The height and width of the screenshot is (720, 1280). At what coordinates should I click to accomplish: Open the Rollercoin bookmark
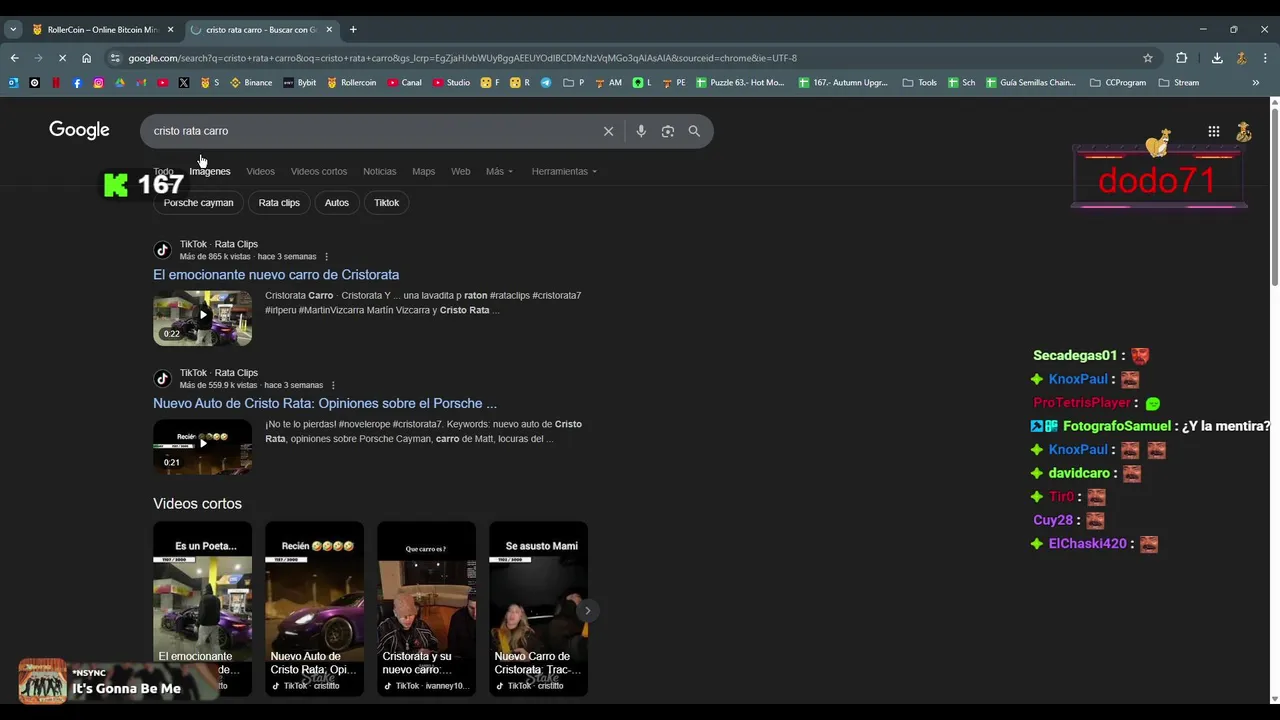point(352,83)
